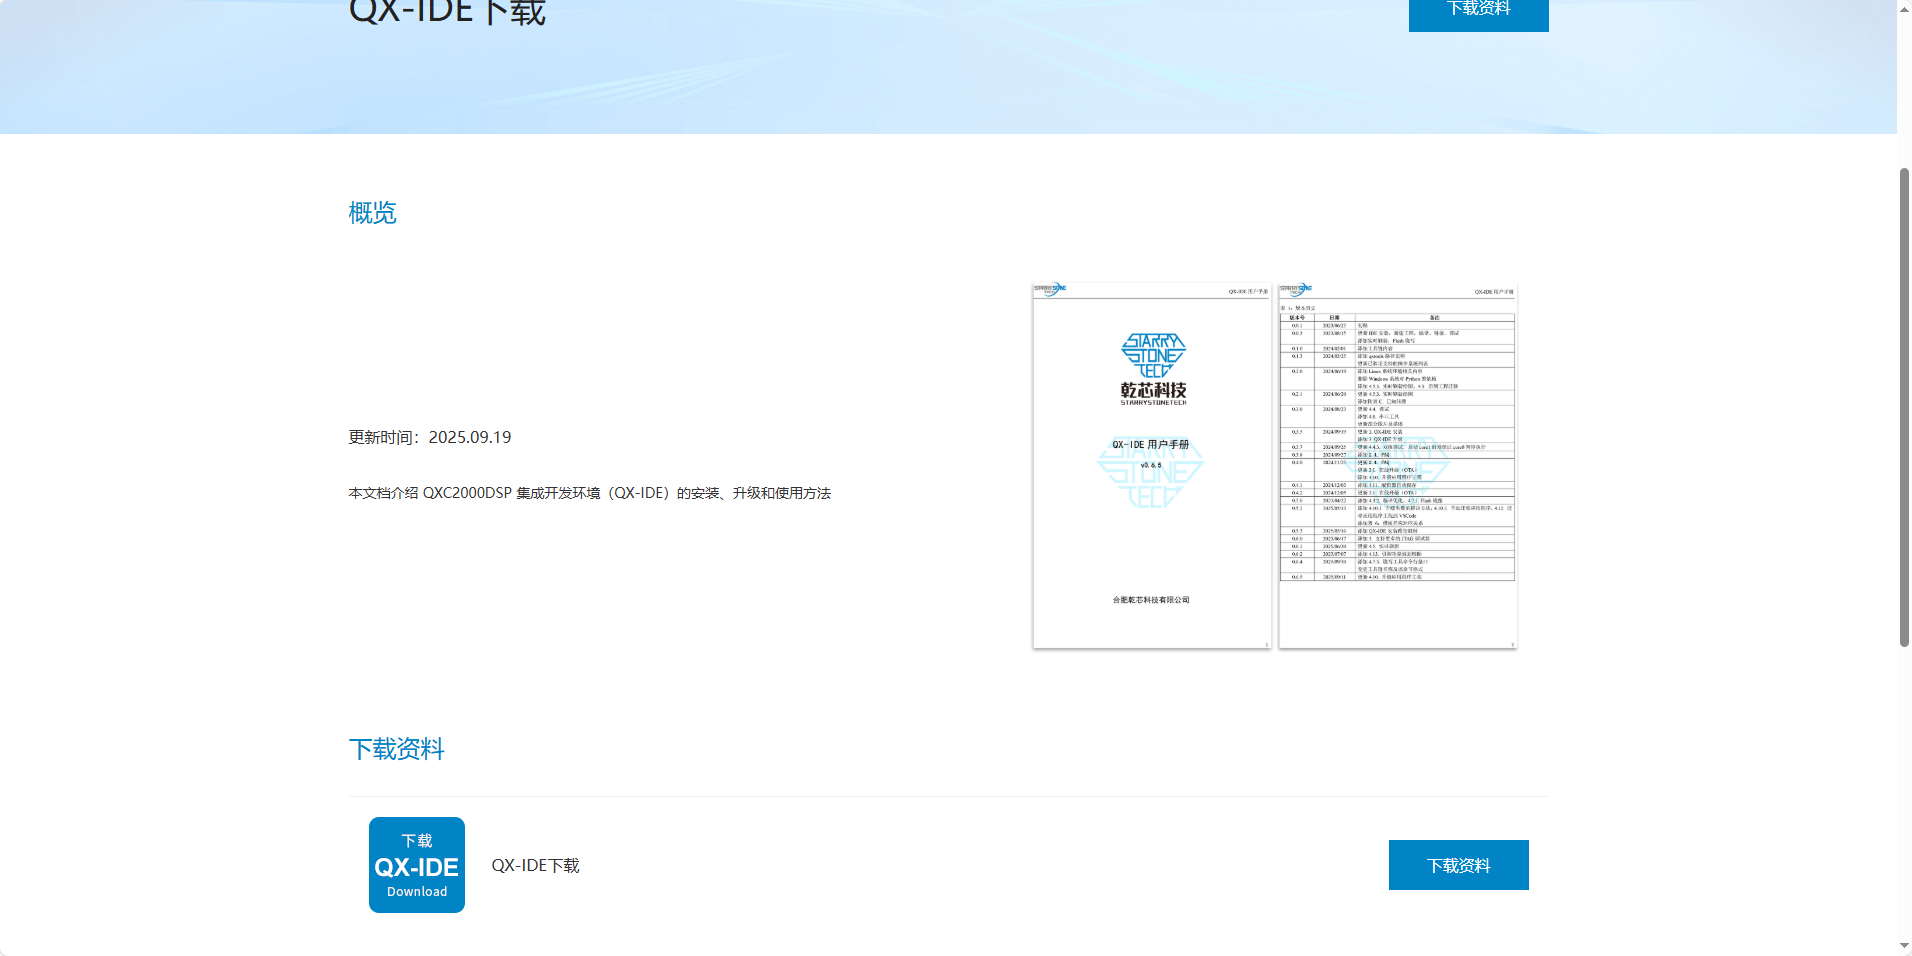
Task: Click the QX-IDE Download blue icon
Action: tap(417, 865)
